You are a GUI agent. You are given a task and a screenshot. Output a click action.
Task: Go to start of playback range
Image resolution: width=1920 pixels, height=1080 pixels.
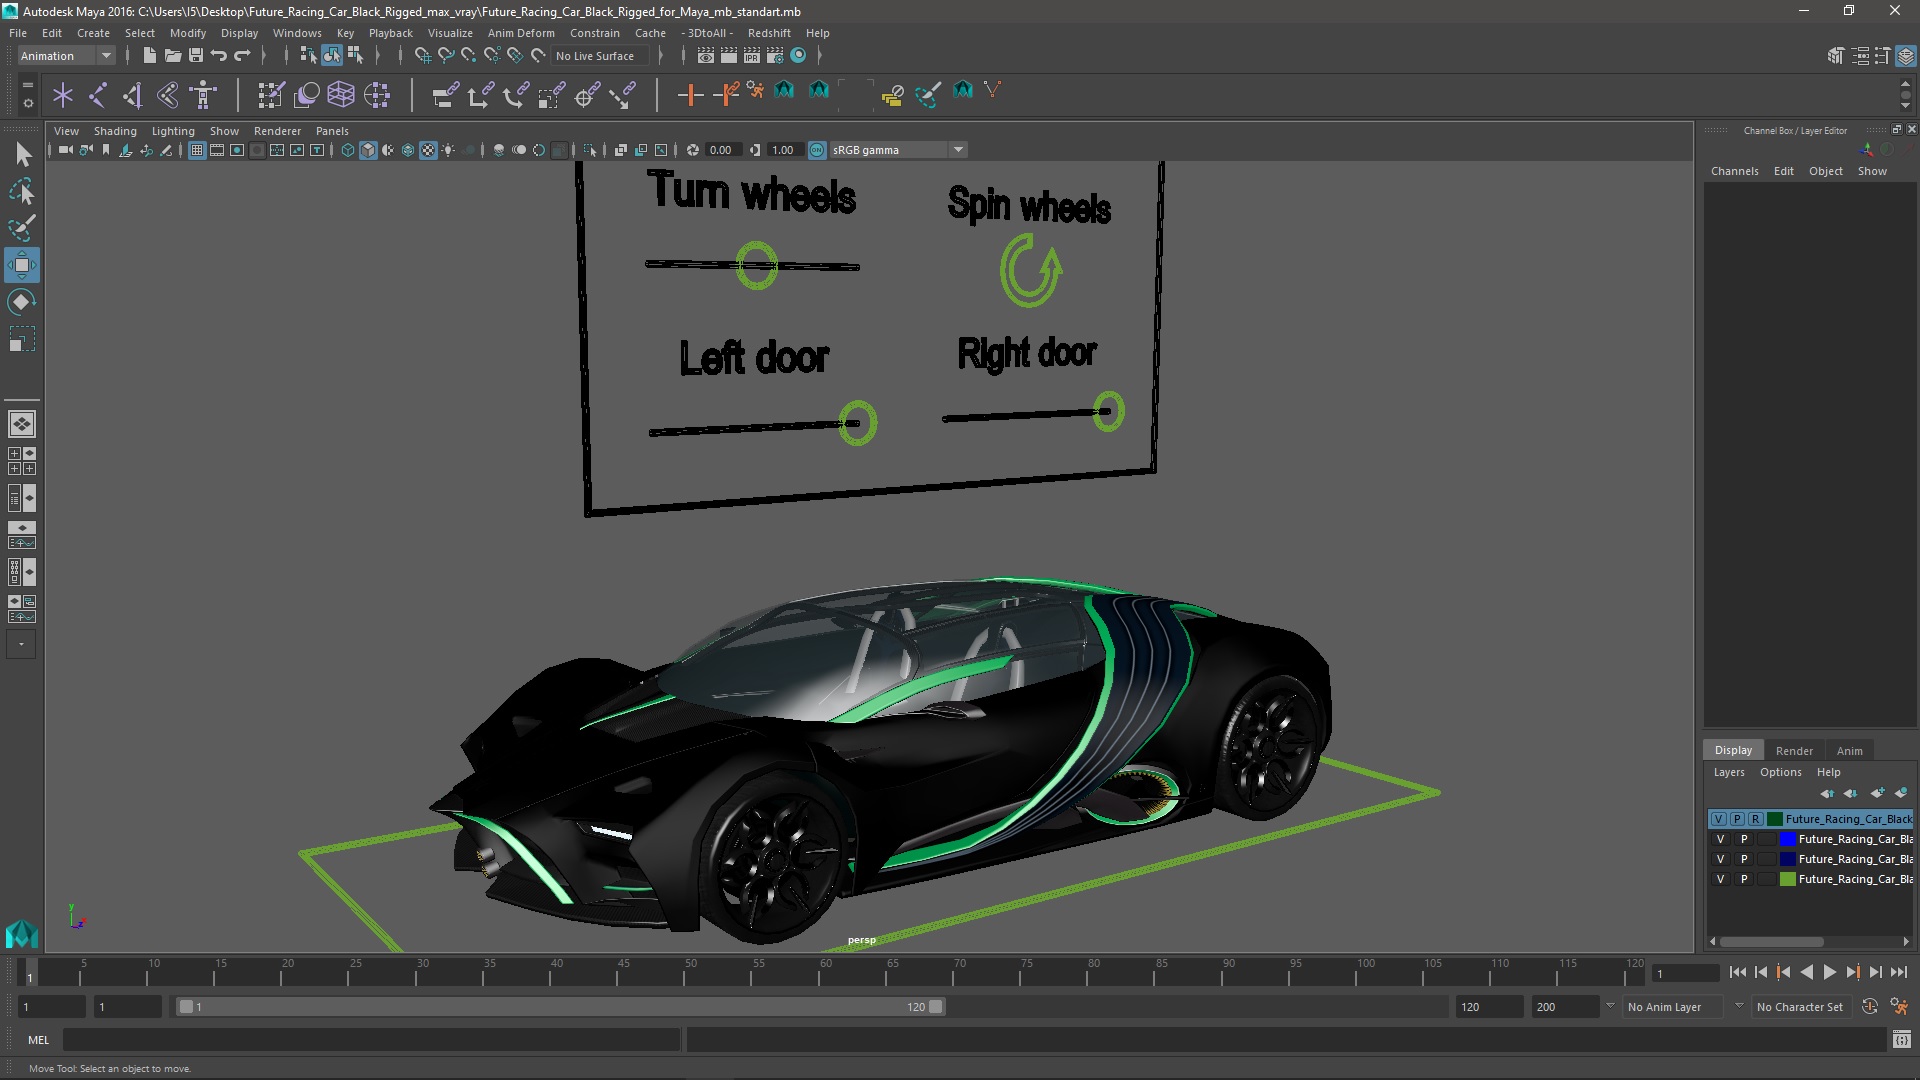pos(1737,972)
